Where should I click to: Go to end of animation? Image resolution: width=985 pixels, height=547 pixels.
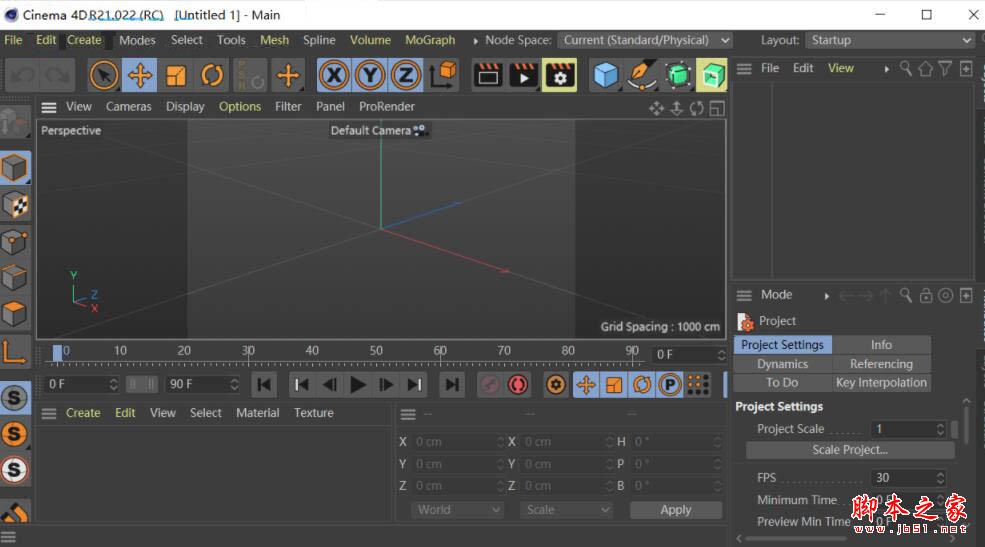(452, 384)
